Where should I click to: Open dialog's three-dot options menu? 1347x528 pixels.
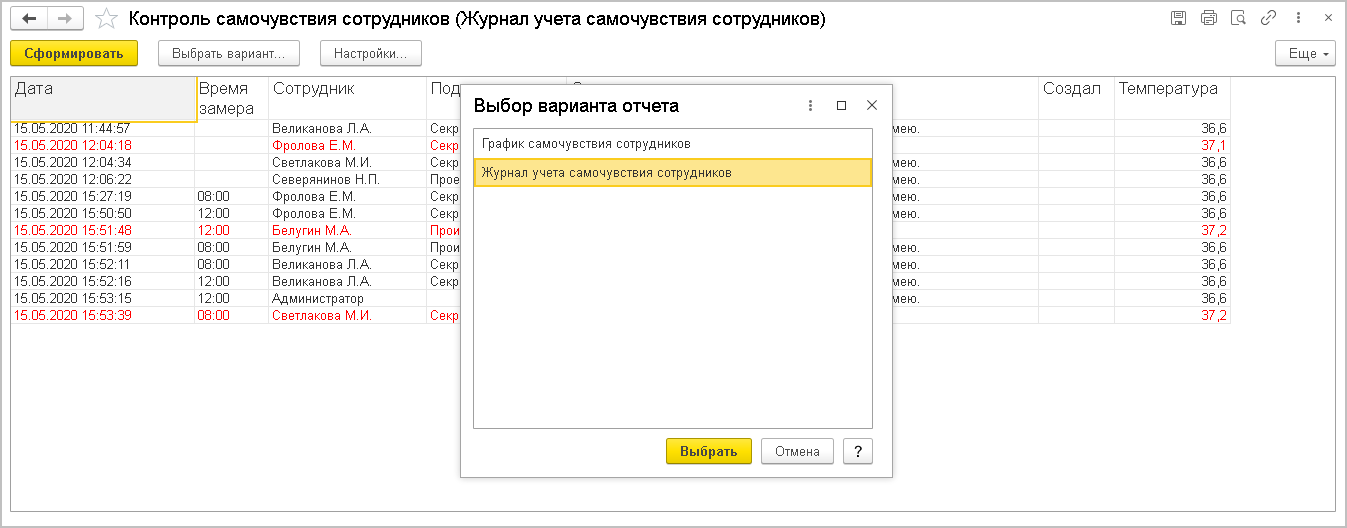pos(810,105)
